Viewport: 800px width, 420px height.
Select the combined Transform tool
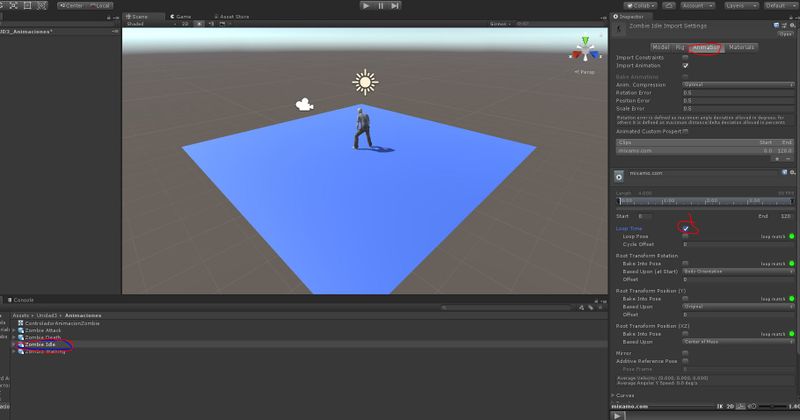click(42, 6)
